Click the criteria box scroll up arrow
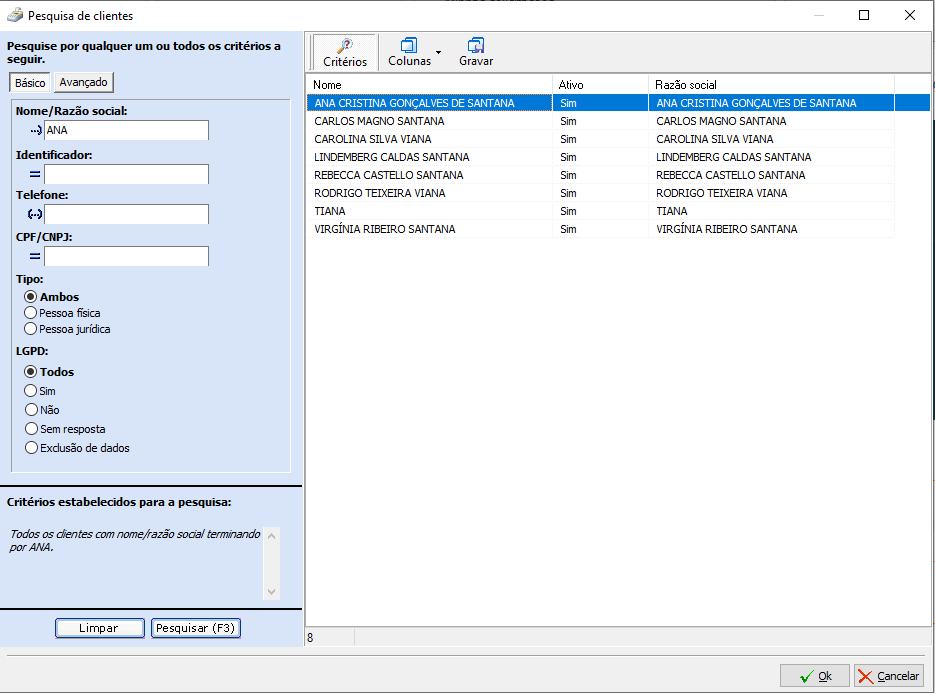The width and height of the screenshot is (935, 693). click(x=271, y=536)
